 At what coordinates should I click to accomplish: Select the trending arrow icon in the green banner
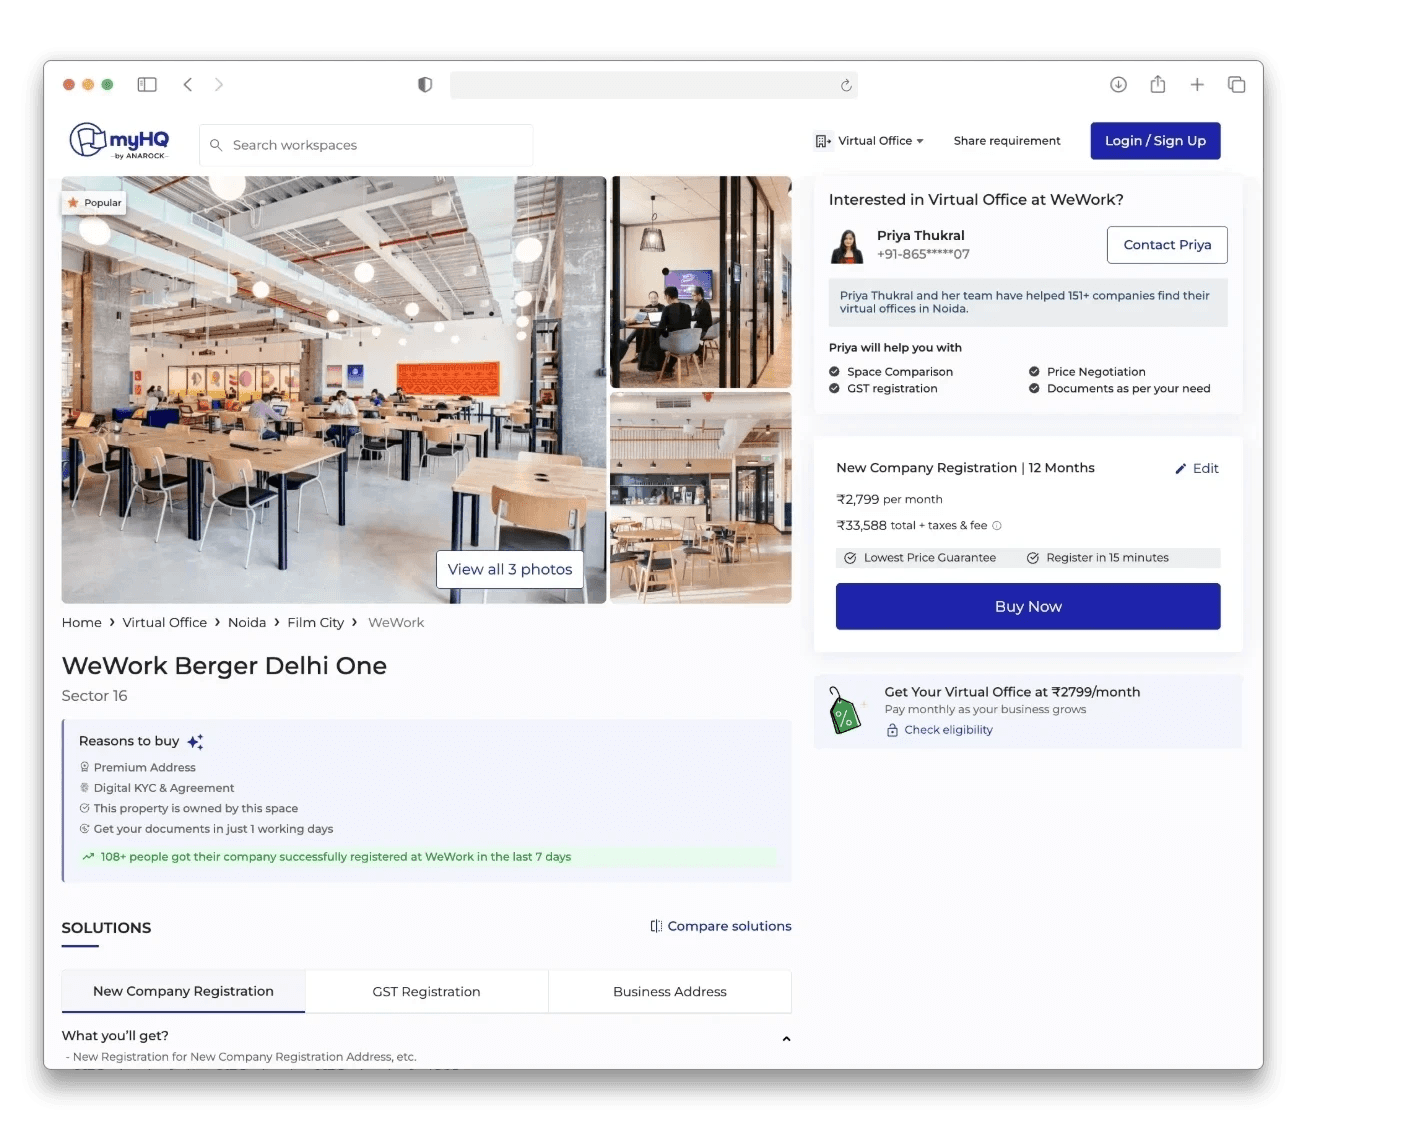88,857
